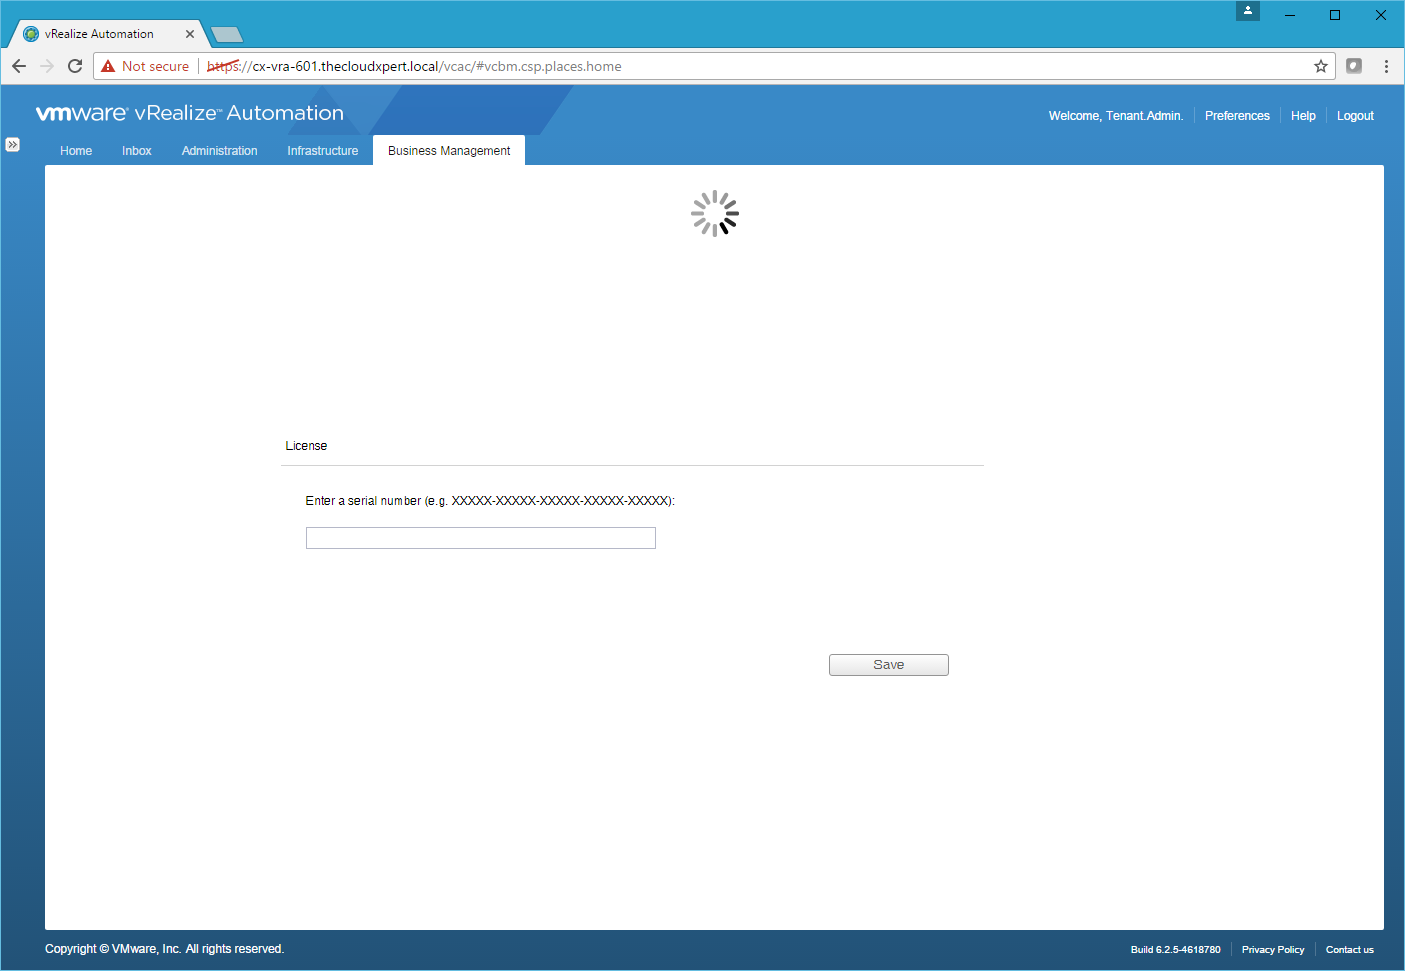Open the Preferences link

tap(1237, 116)
